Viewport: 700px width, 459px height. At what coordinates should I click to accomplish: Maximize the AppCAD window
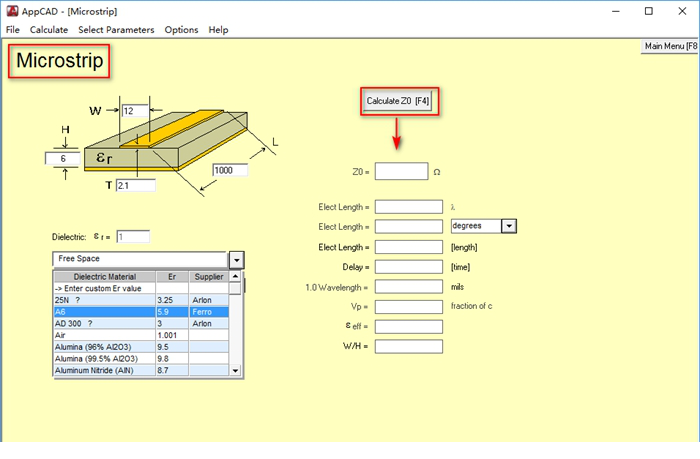click(649, 11)
